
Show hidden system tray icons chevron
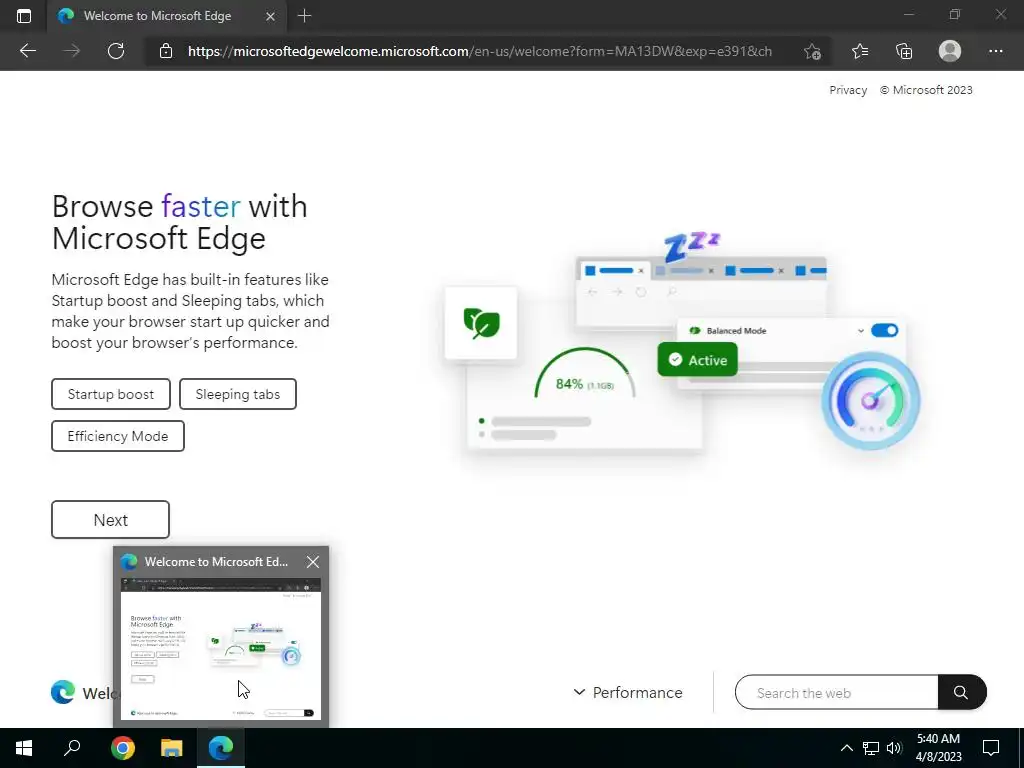(846, 748)
